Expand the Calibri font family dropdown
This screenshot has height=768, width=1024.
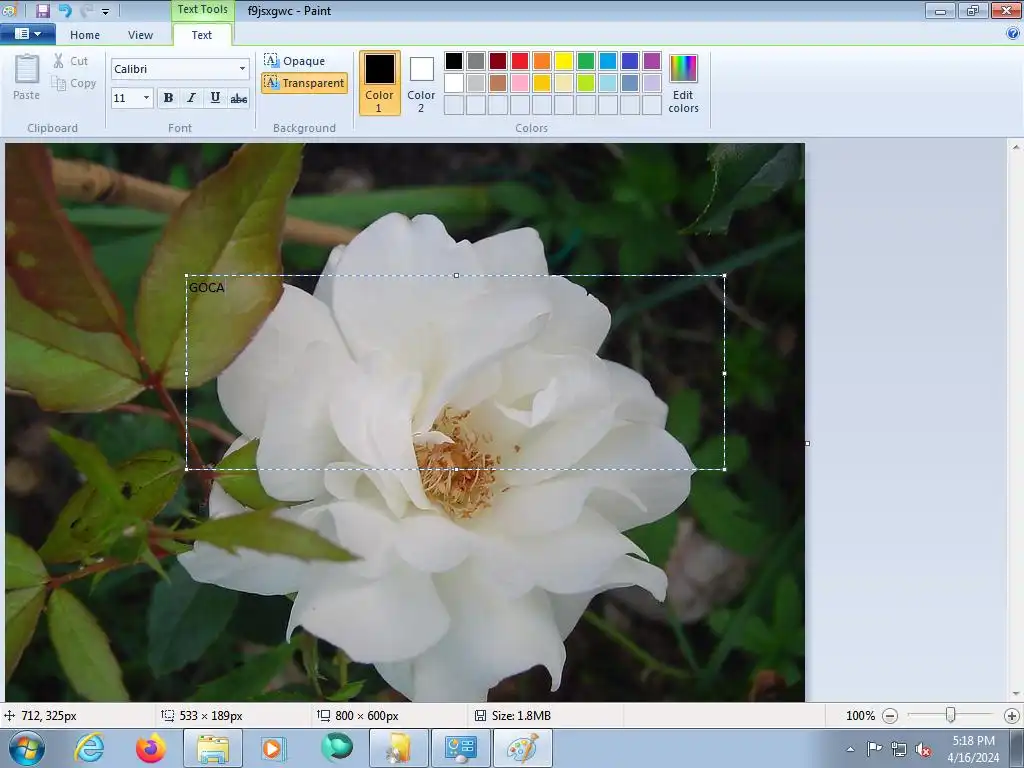pyautogui.click(x=242, y=69)
